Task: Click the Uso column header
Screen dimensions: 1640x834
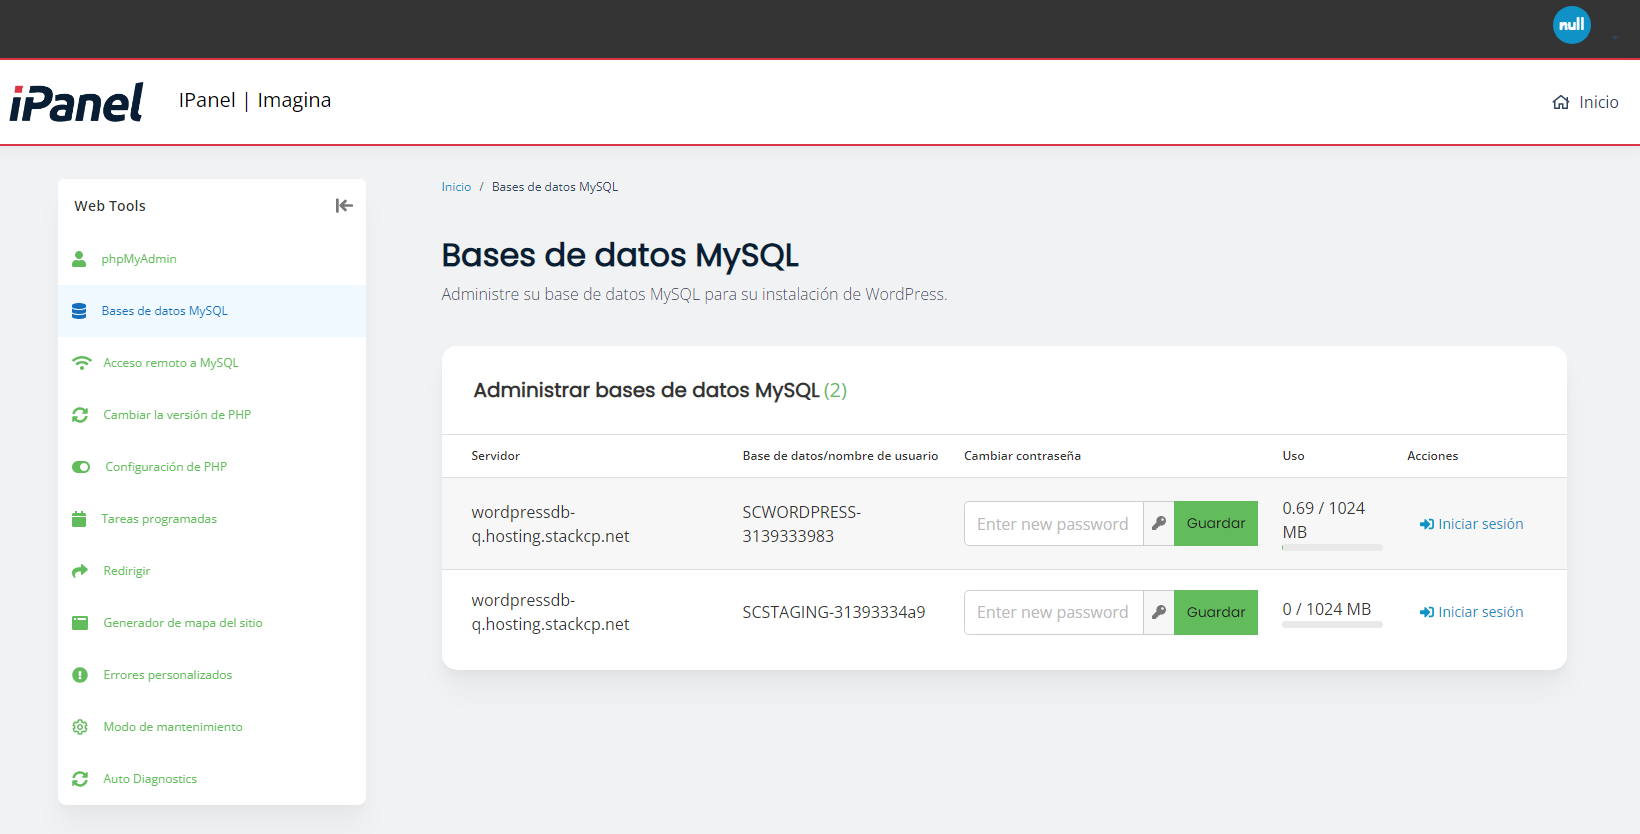Action: click(1293, 456)
